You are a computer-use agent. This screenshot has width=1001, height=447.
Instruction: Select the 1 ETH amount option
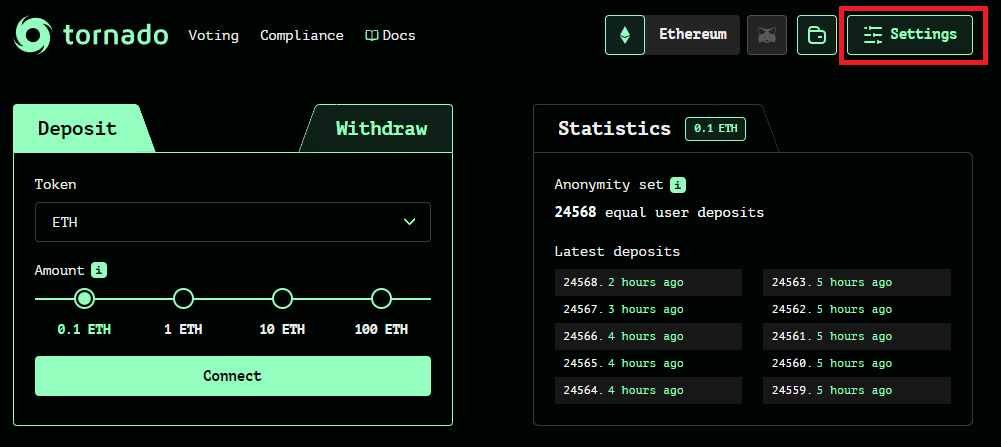183,298
